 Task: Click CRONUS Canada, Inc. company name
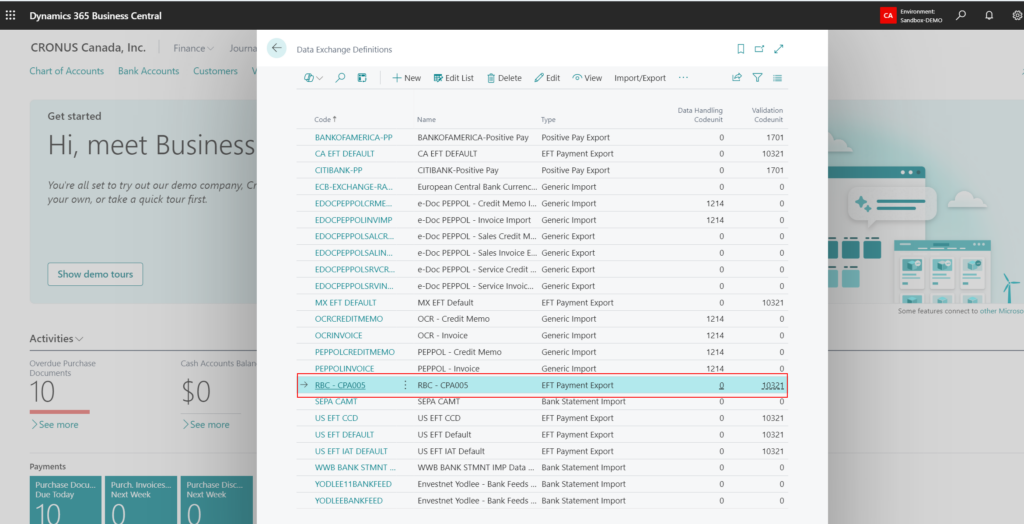(x=88, y=48)
